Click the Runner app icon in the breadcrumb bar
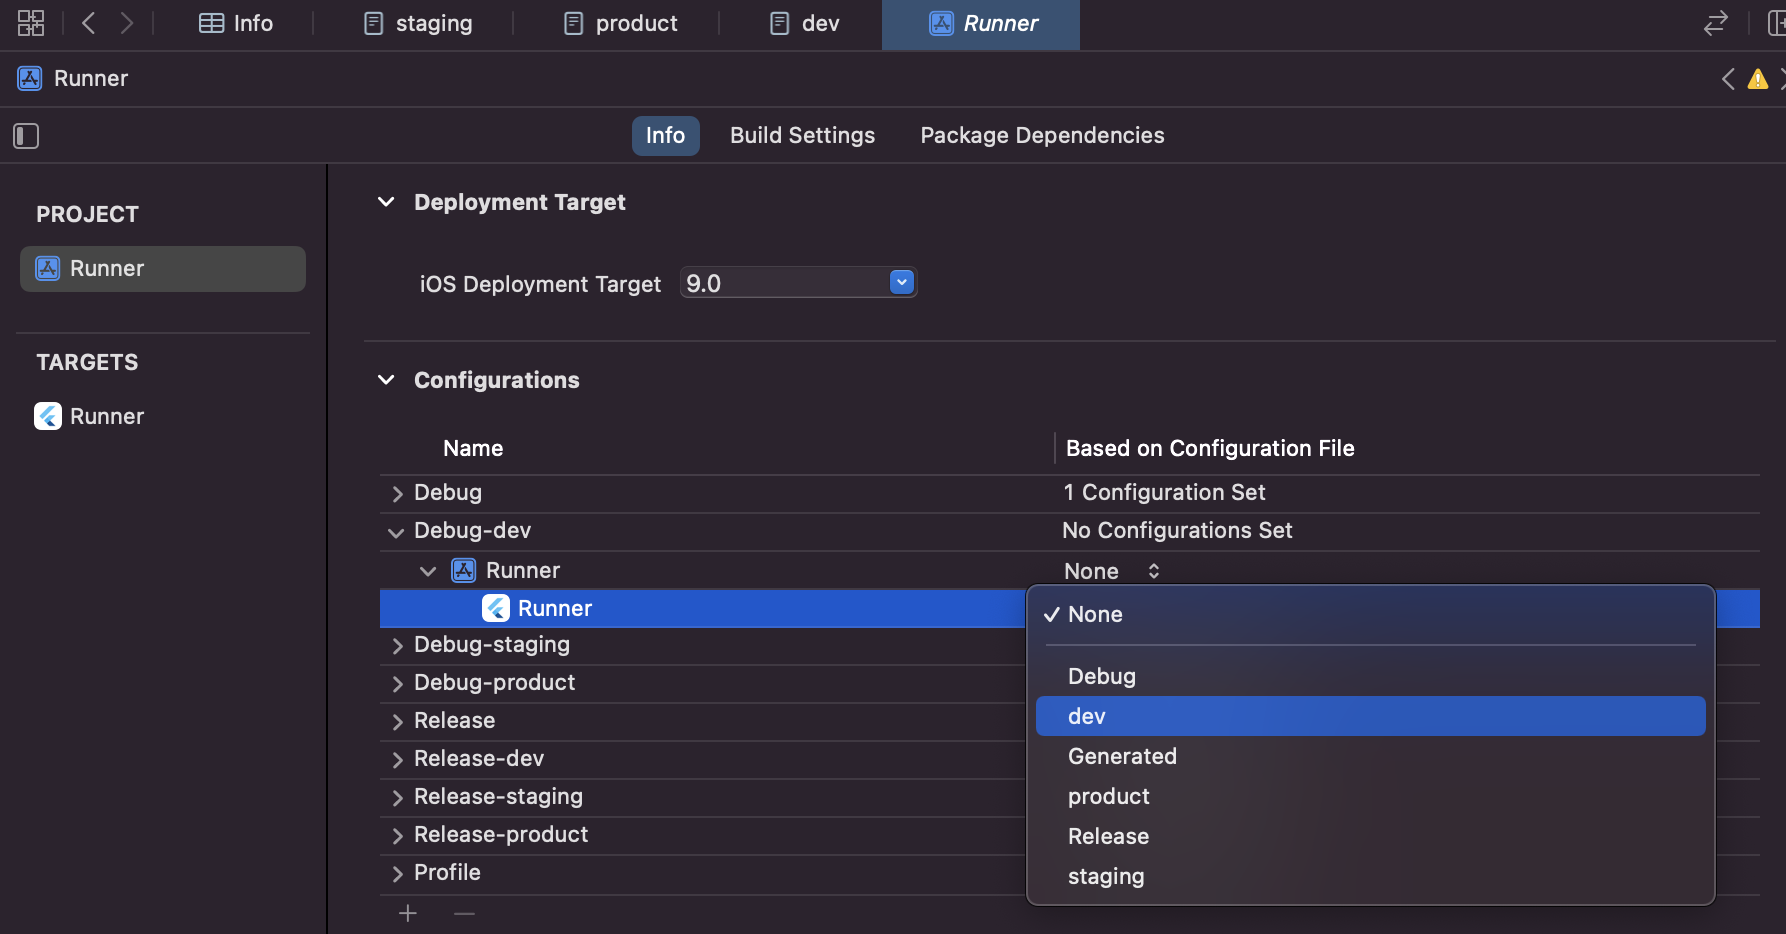This screenshot has height=934, width=1786. (x=29, y=77)
